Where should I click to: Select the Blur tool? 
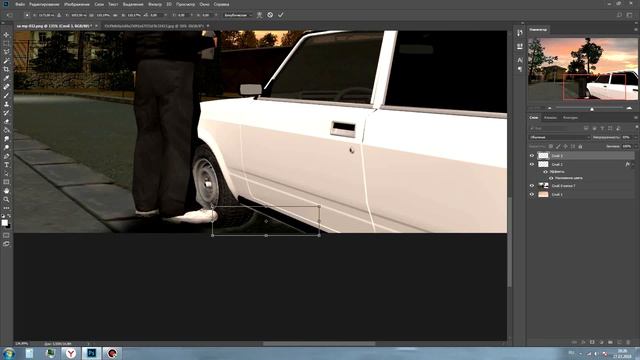click(6, 138)
